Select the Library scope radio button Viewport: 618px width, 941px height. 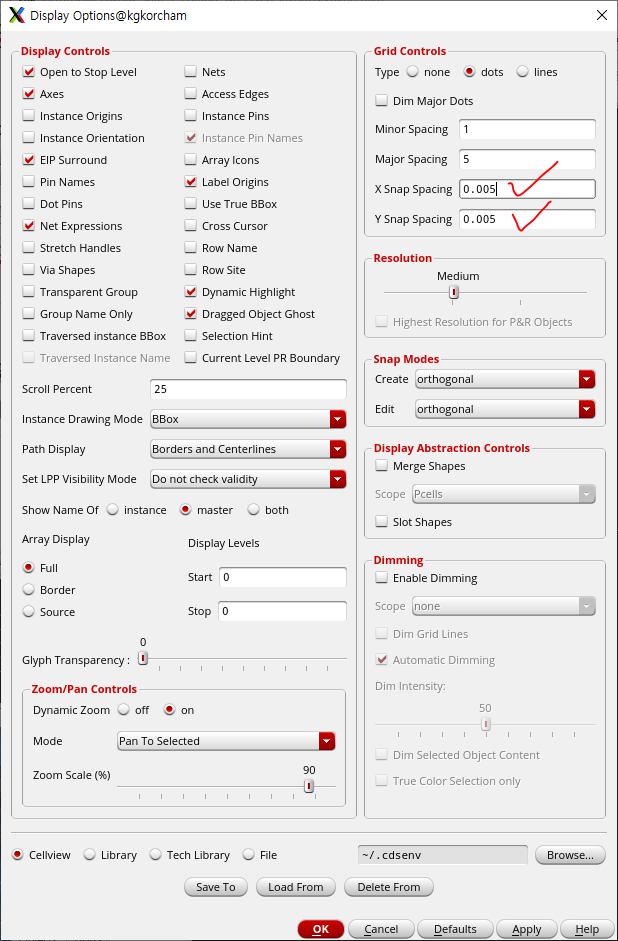click(89, 855)
